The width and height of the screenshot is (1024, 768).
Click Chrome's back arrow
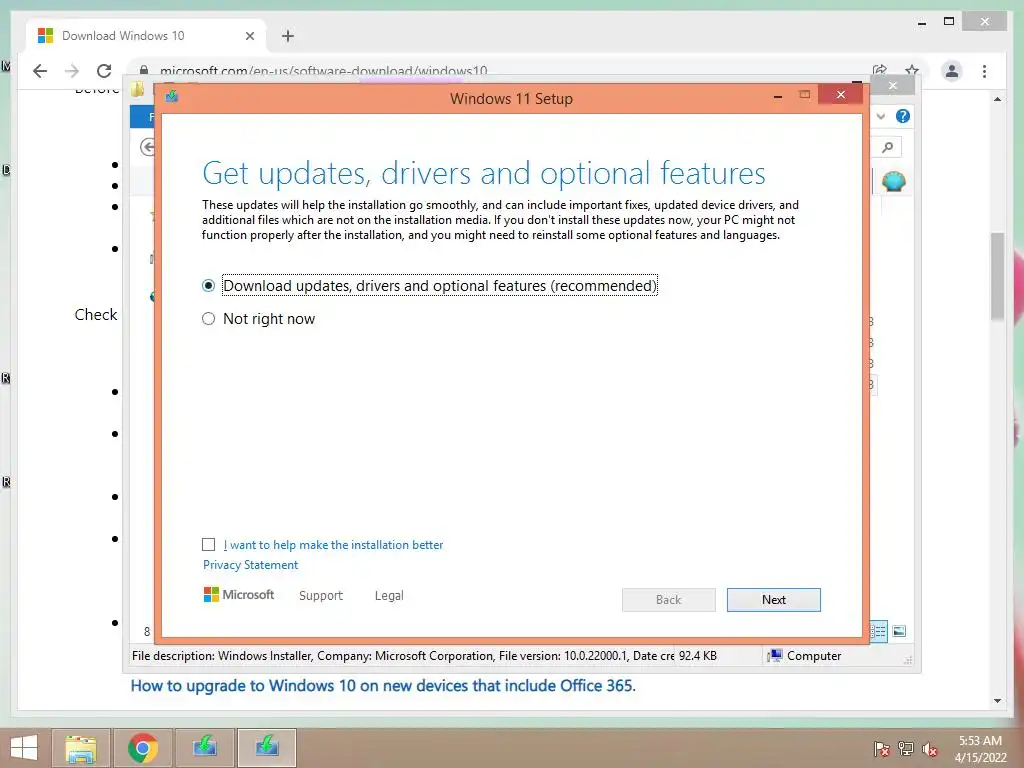coord(40,71)
